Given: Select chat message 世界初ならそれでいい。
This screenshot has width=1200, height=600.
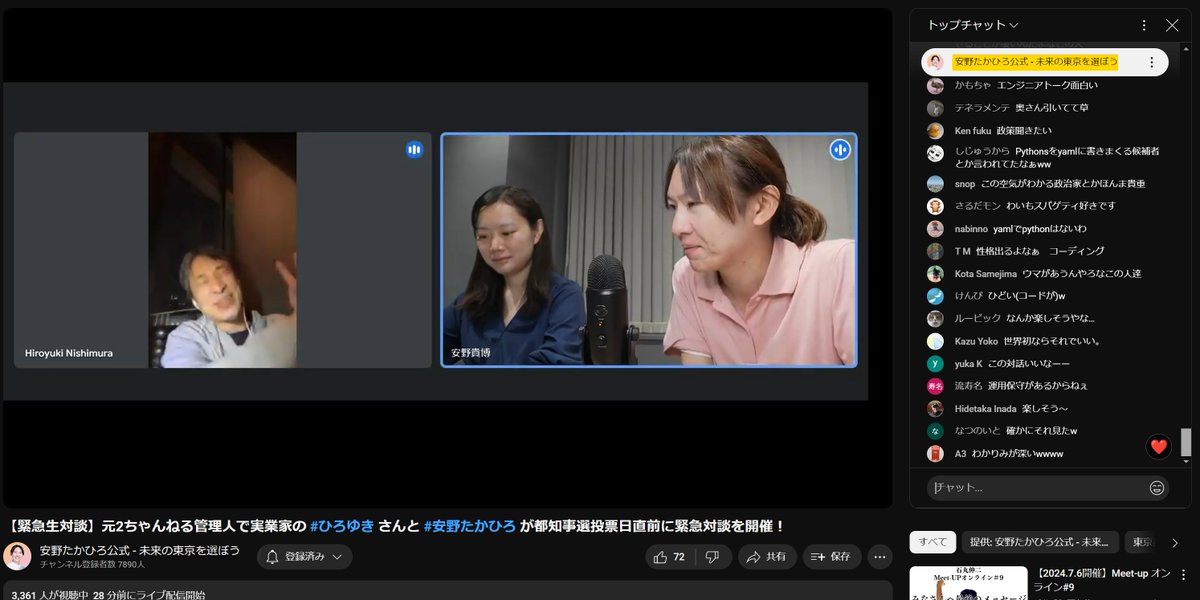Looking at the screenshot, I should tap(1052, 341).
